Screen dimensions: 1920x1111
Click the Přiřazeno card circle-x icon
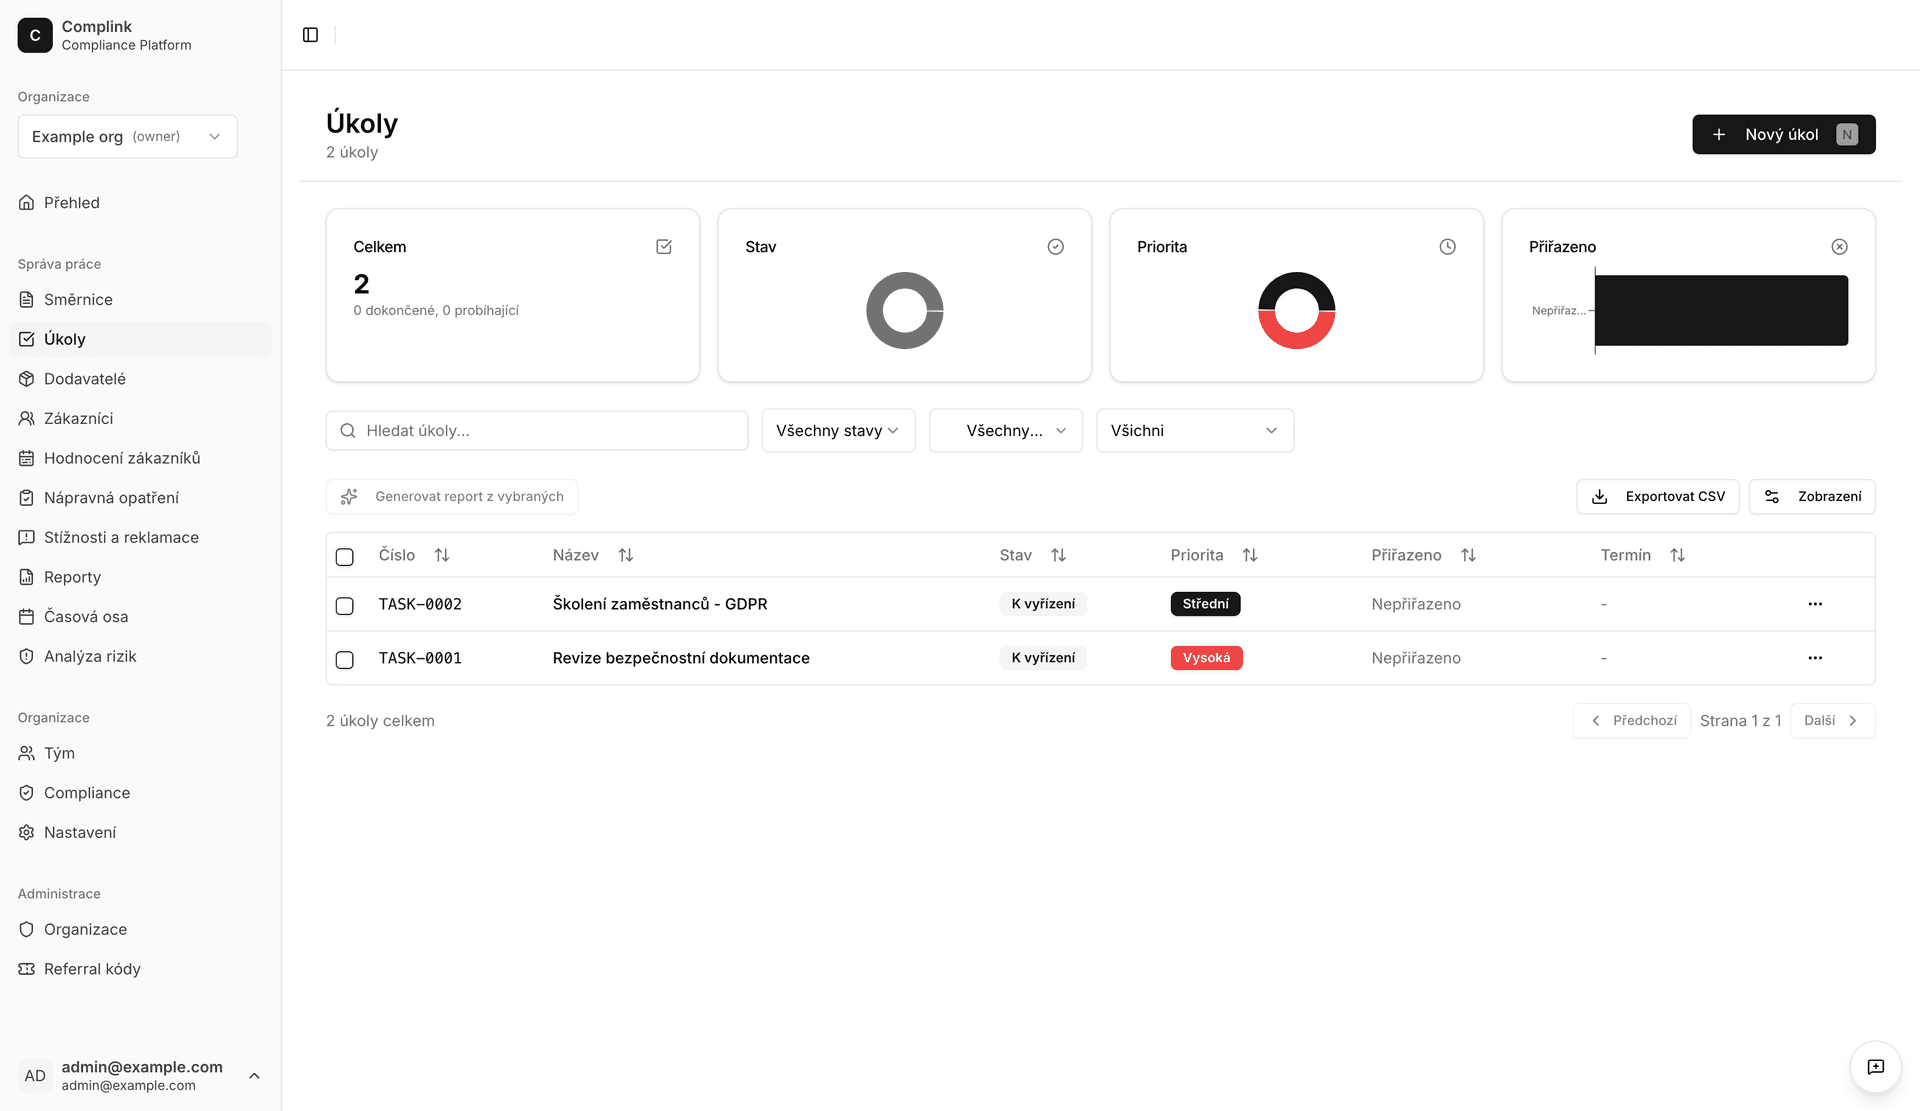tap(1839, 247)
